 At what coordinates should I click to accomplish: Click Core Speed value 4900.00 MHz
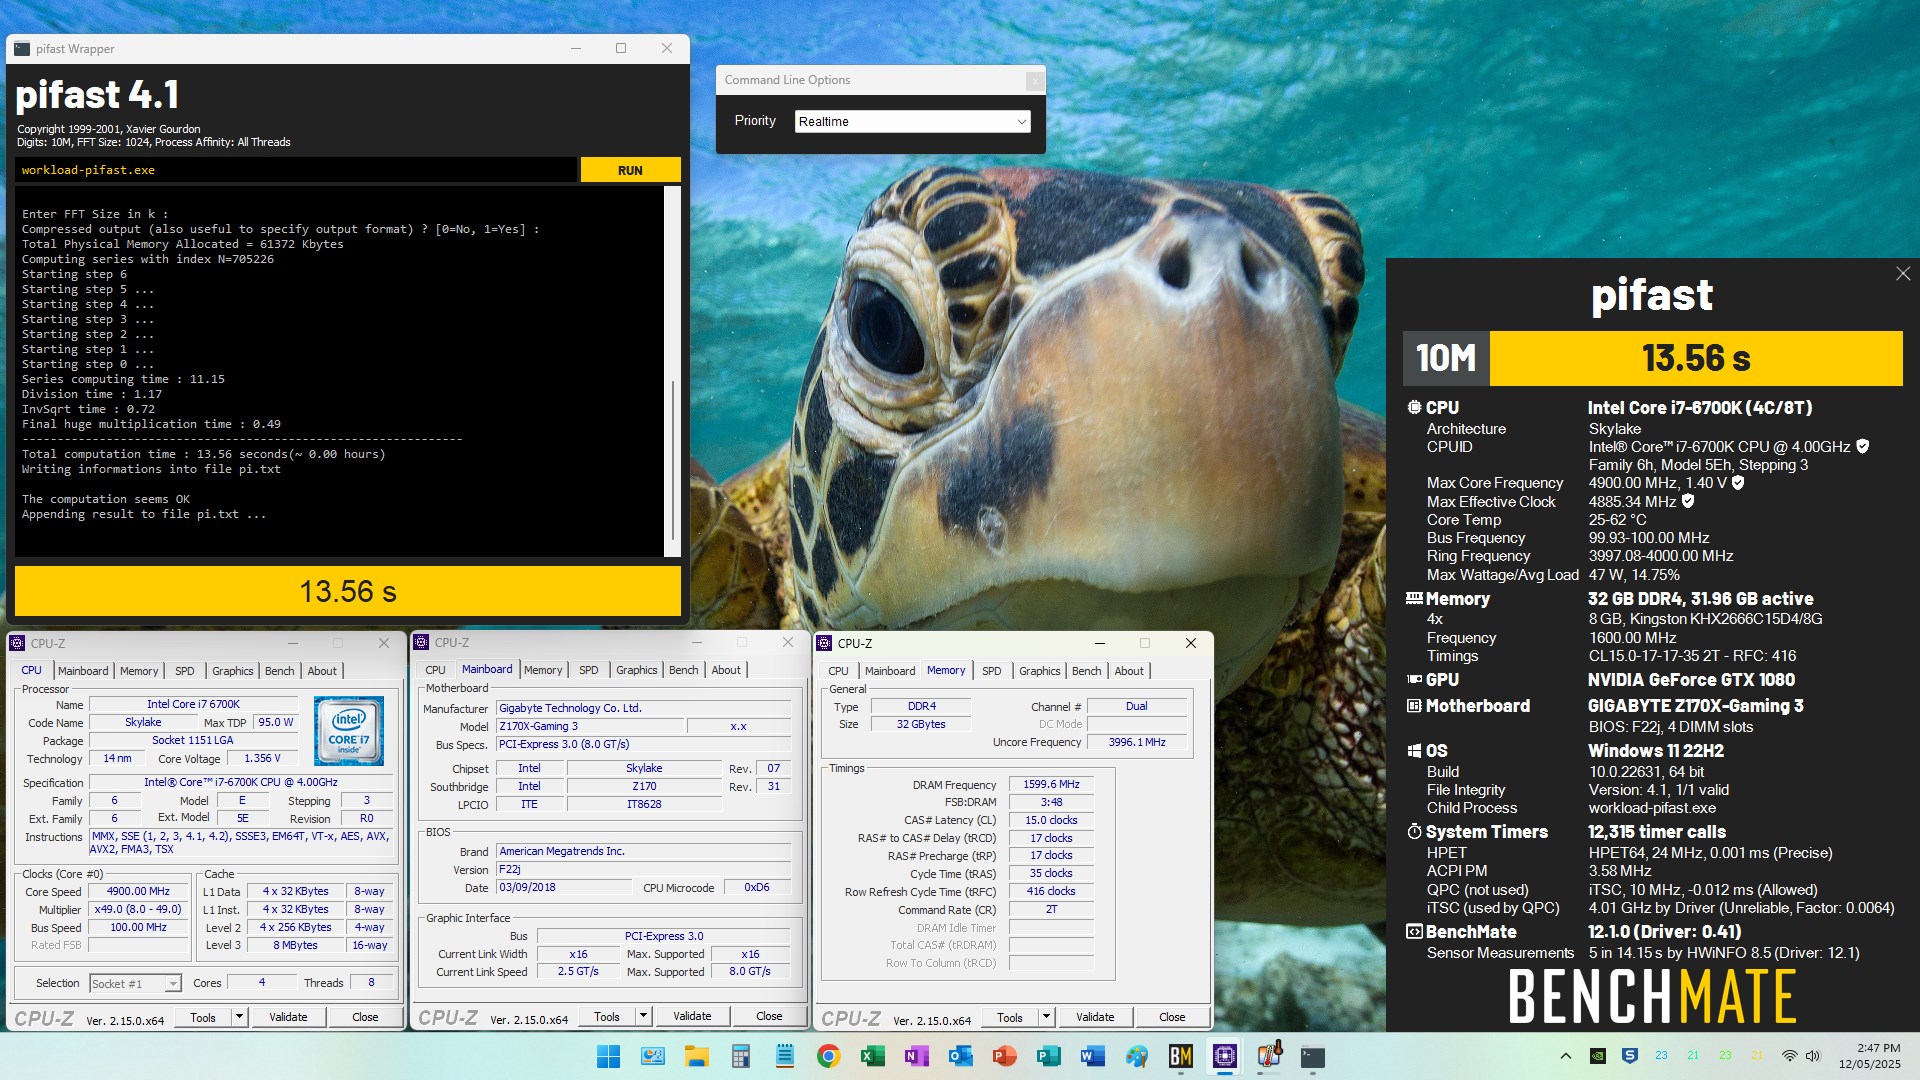(x=138, y=892)
